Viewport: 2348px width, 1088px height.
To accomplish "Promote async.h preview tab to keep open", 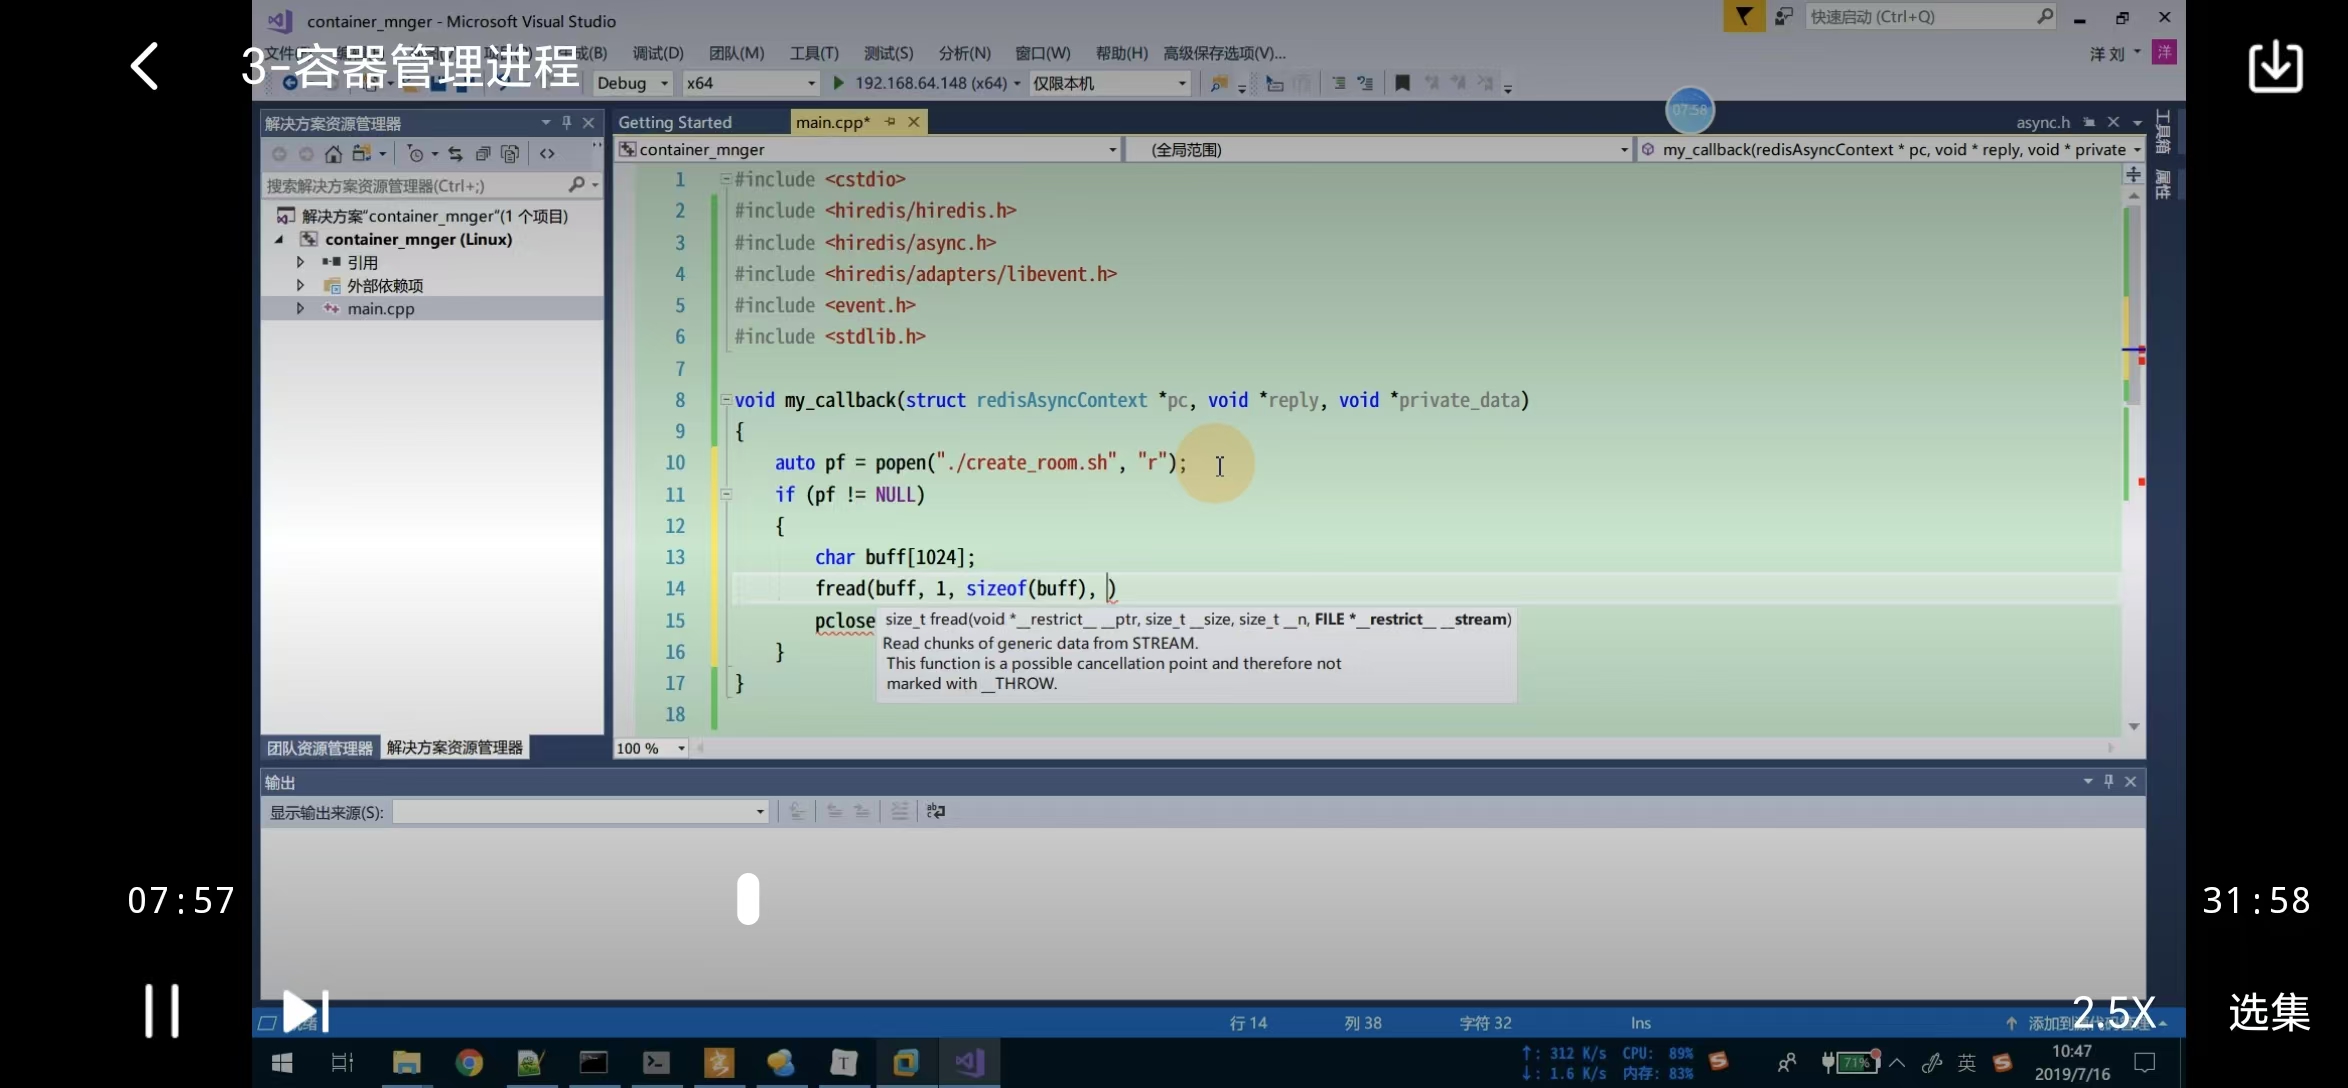I will coord(2089,122).
